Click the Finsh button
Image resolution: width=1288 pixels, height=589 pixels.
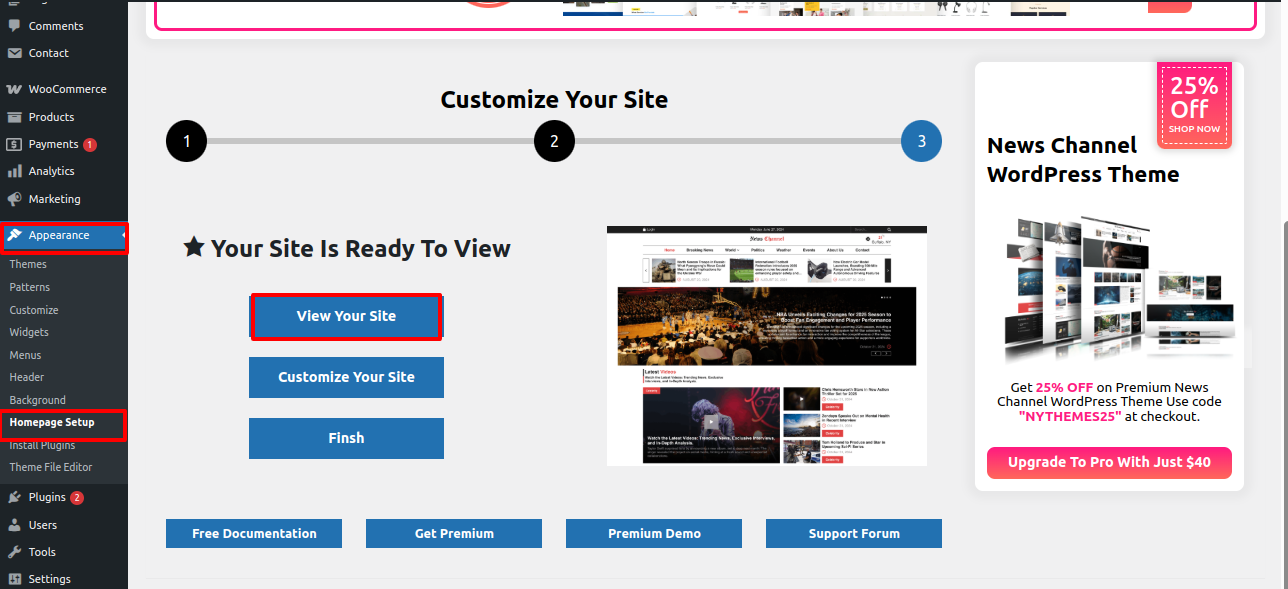coord(346,438)
